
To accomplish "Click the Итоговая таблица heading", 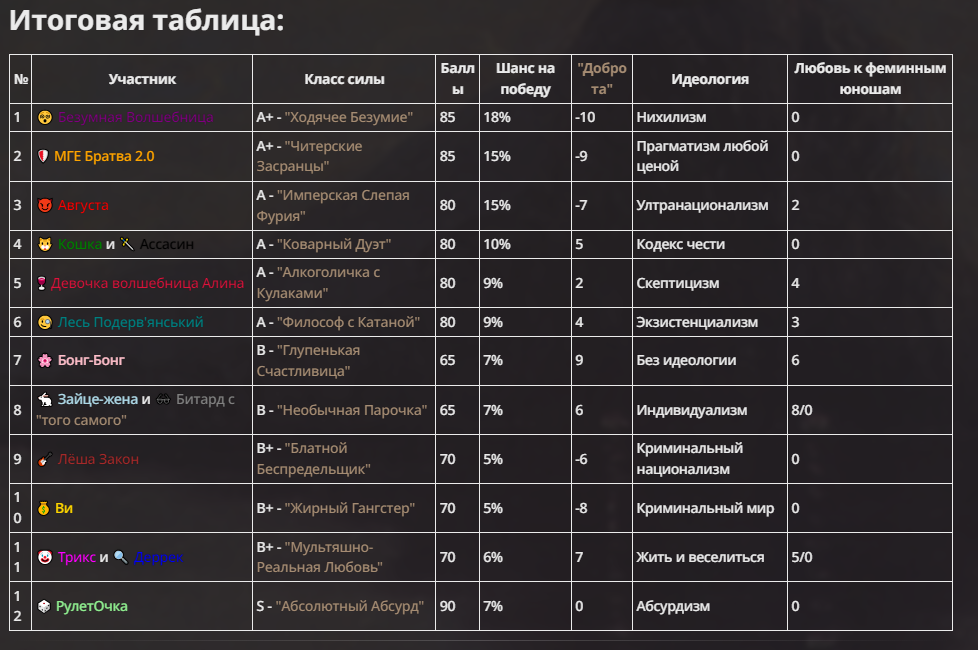I will click(147, 21).
